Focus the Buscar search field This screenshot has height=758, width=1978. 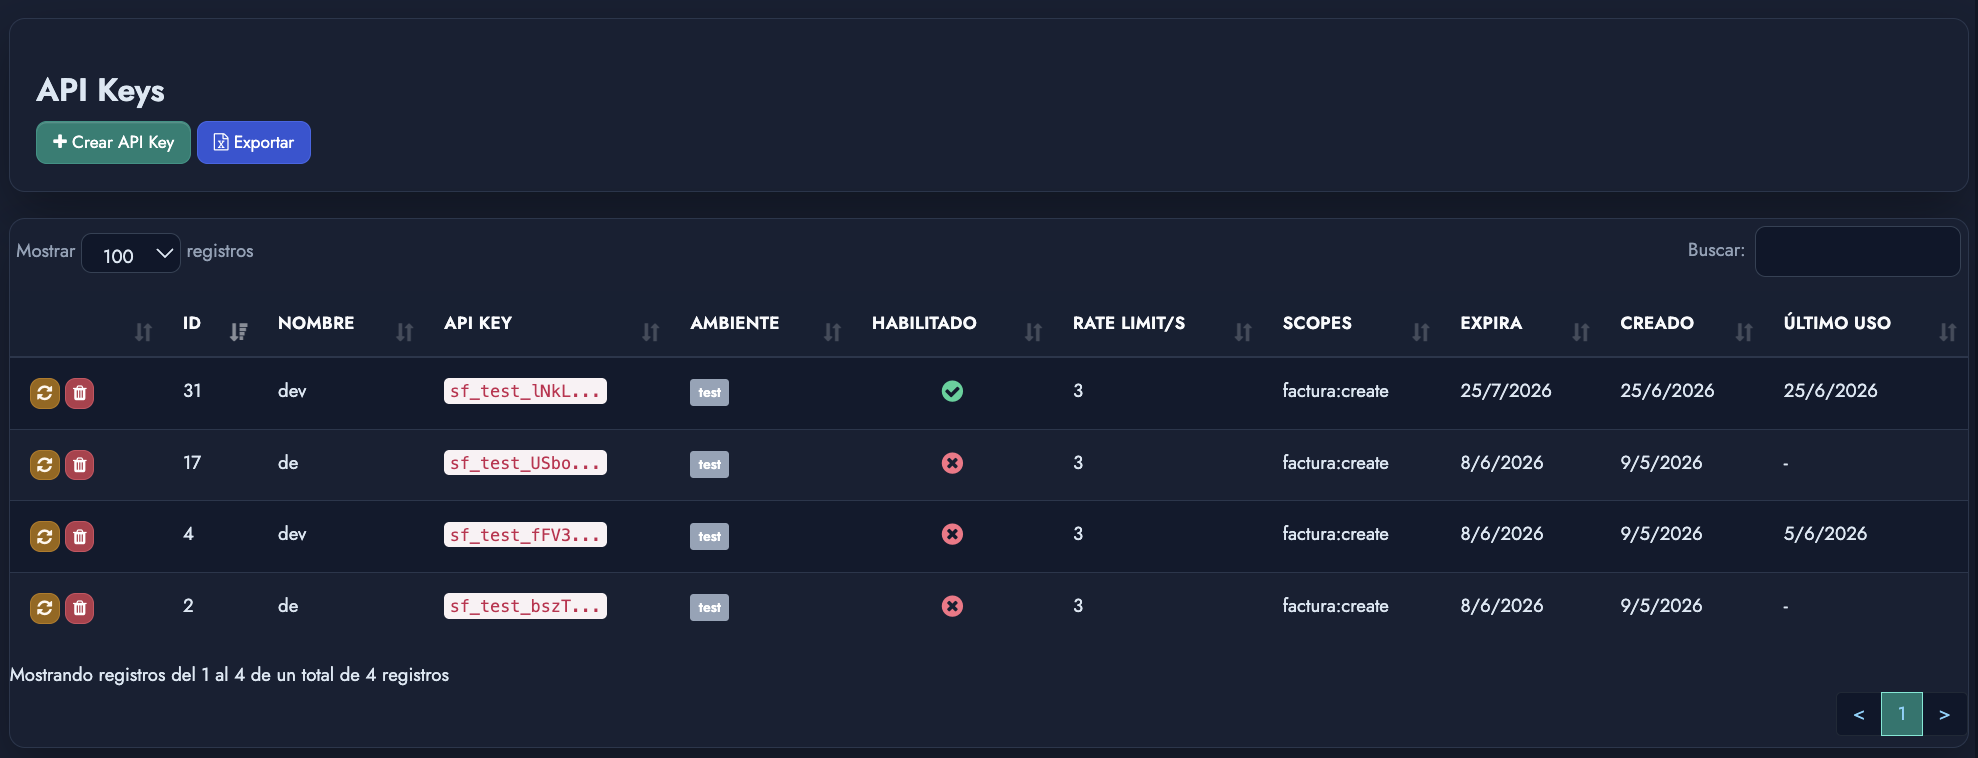(x=1857, y=251)
